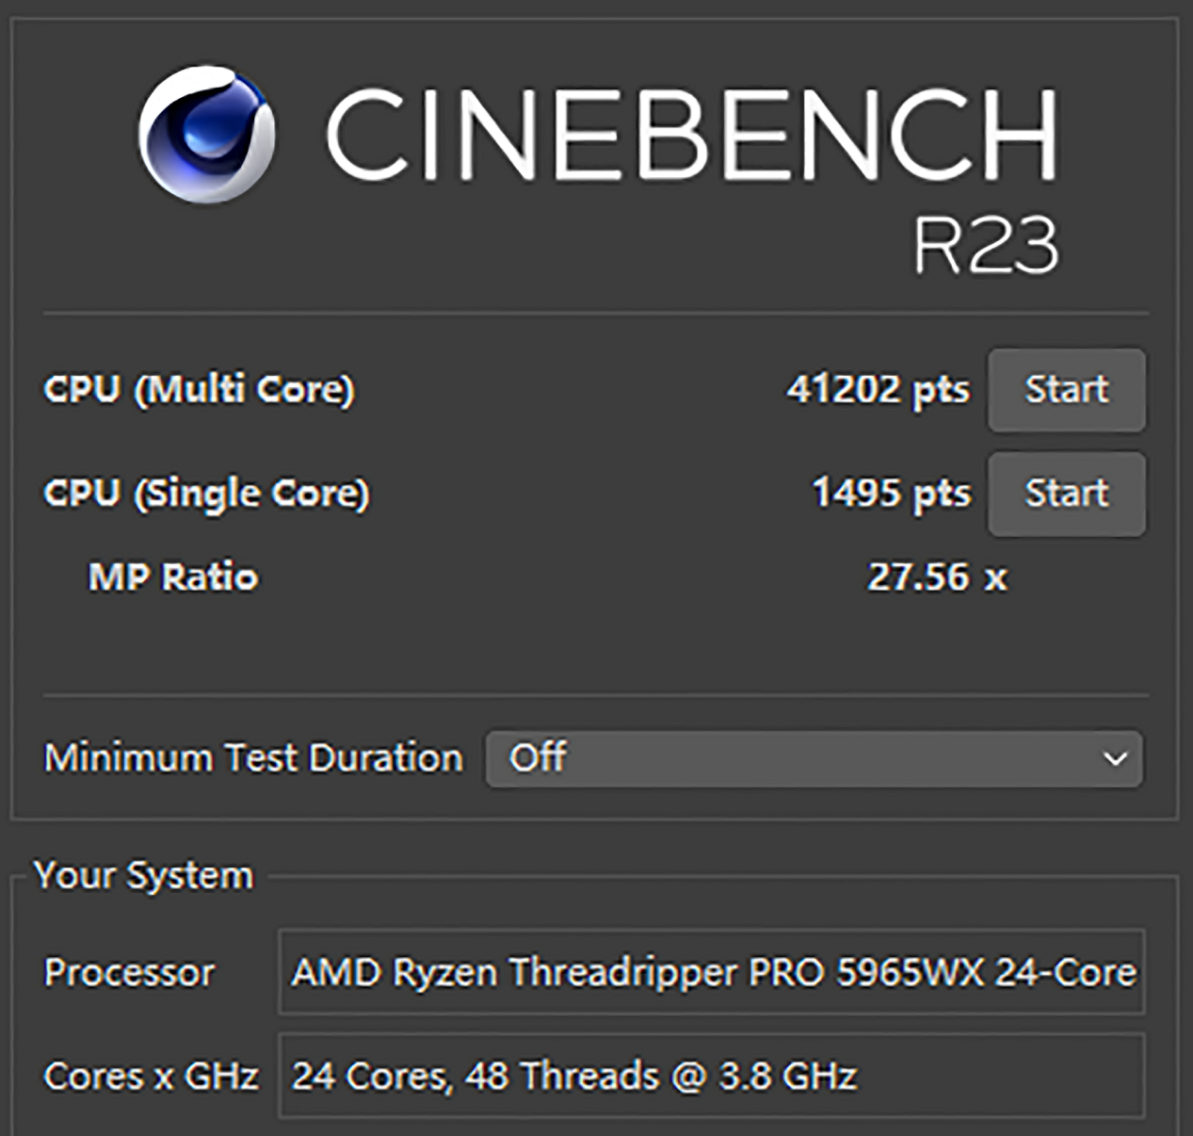Click the Processor row label
The height and width of the screenshot is (1136, 1193).
click(129, 973)
